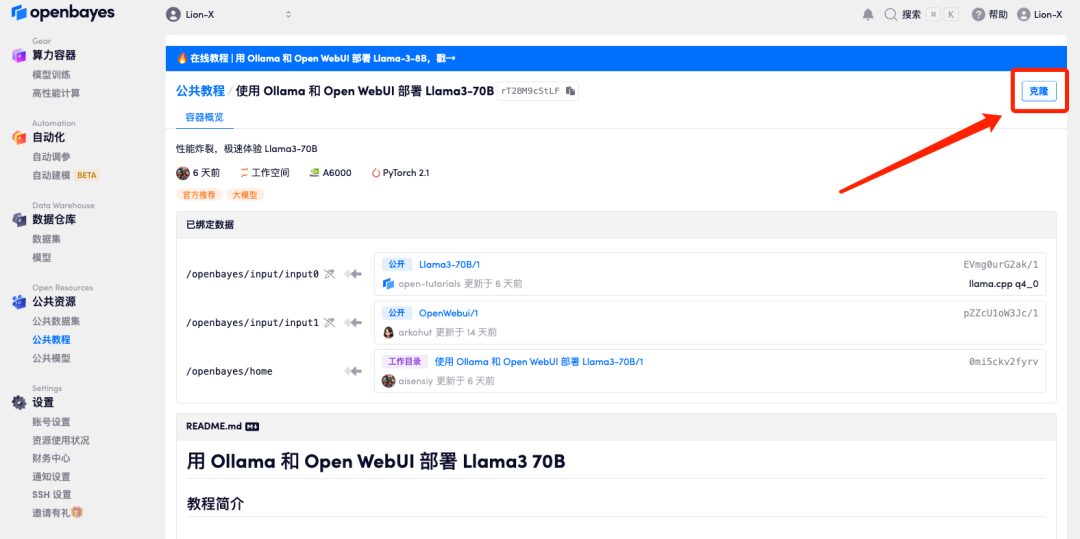Screen dimensions: 1080x539
Task: Click the 公共教程 breadcrumb link
Action: [200, 91]
